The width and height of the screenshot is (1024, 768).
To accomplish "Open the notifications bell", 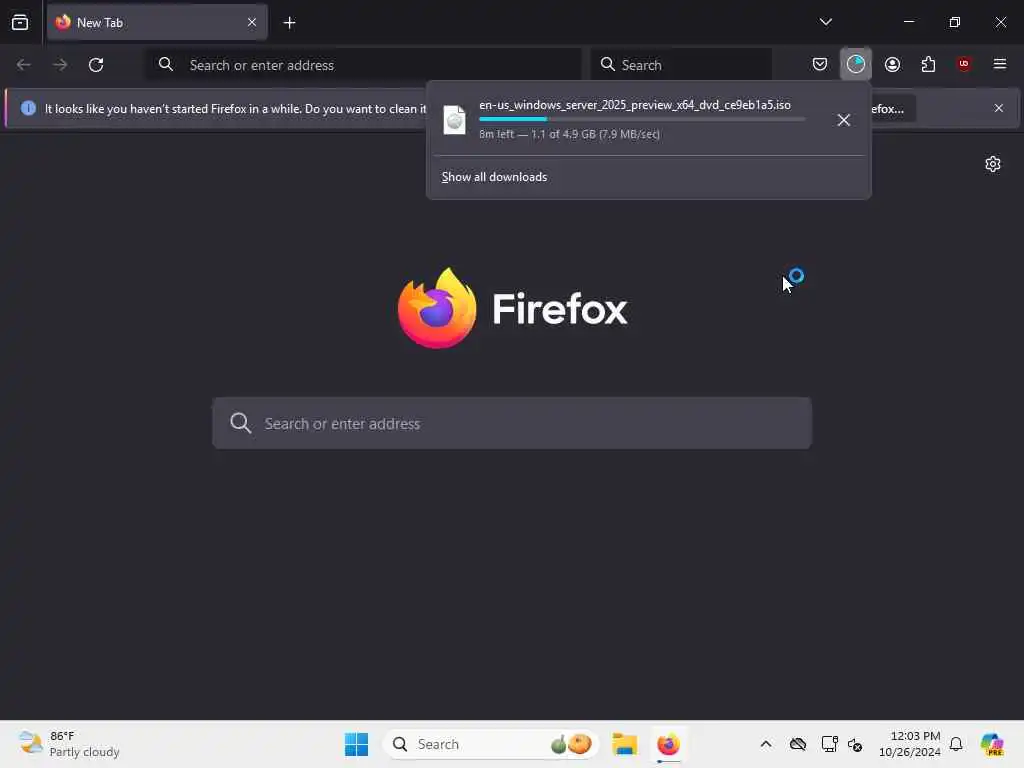I will (955, 744).
